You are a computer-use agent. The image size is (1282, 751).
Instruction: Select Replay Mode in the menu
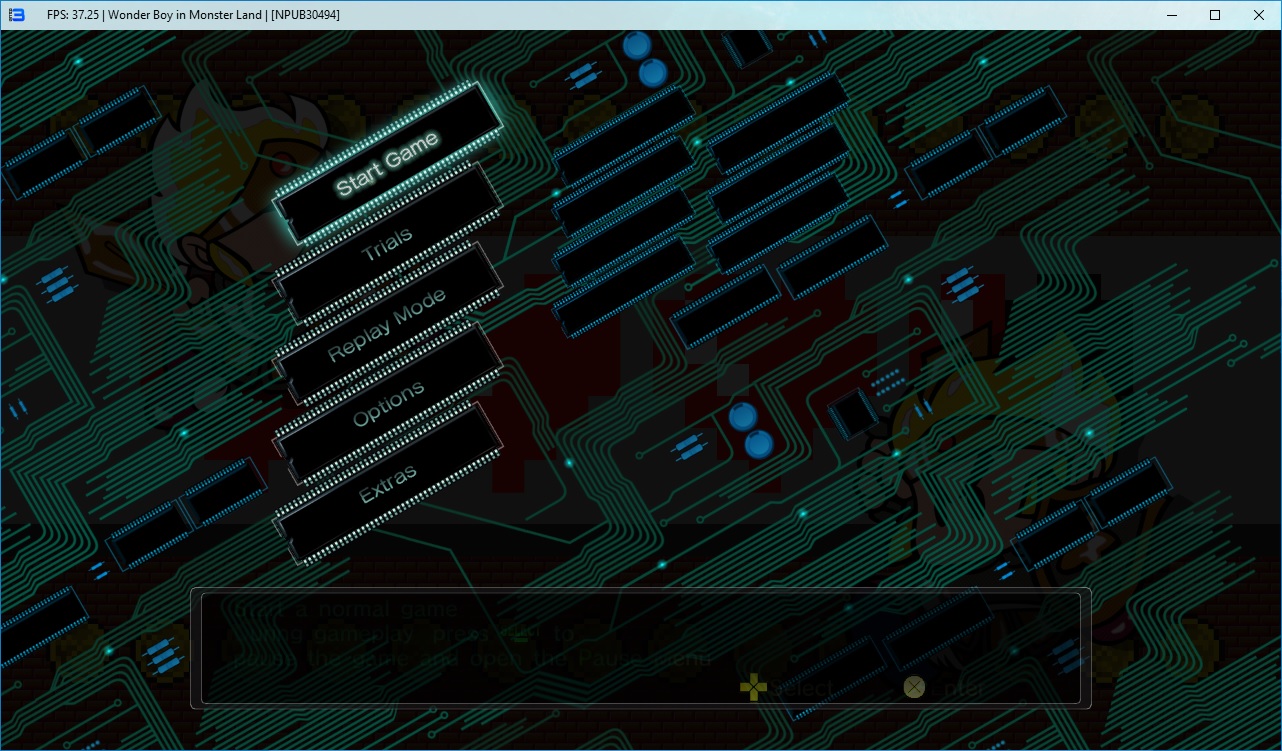pos(388,323)
